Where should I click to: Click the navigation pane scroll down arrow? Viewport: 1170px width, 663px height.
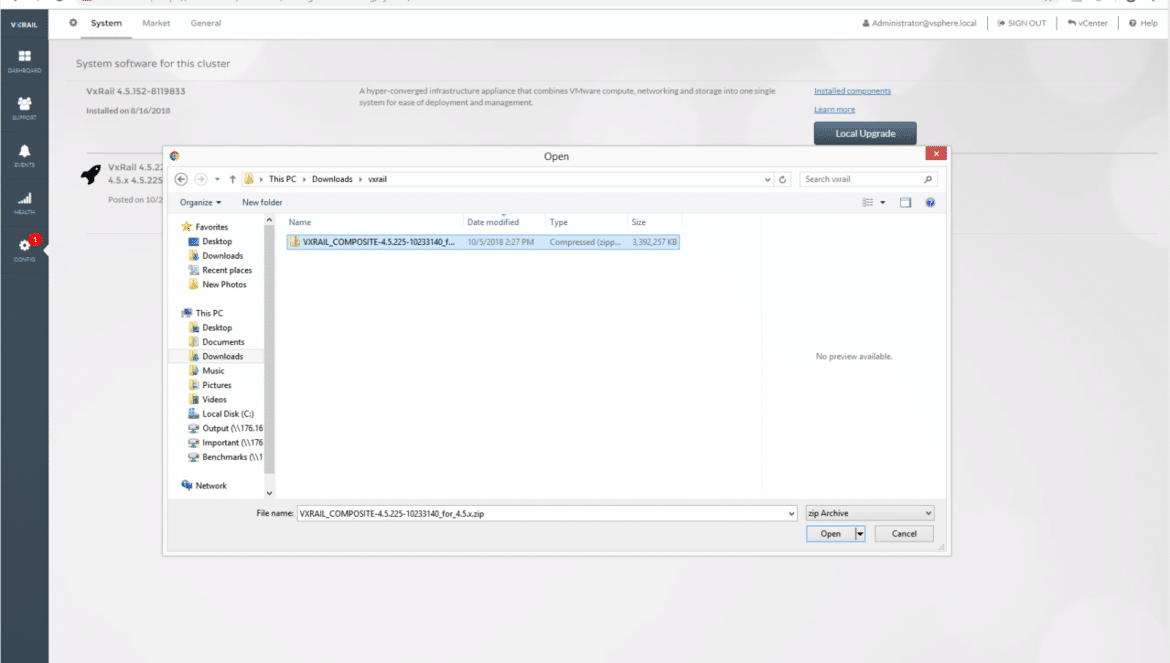pyautogui.click(x=269, y=493)
